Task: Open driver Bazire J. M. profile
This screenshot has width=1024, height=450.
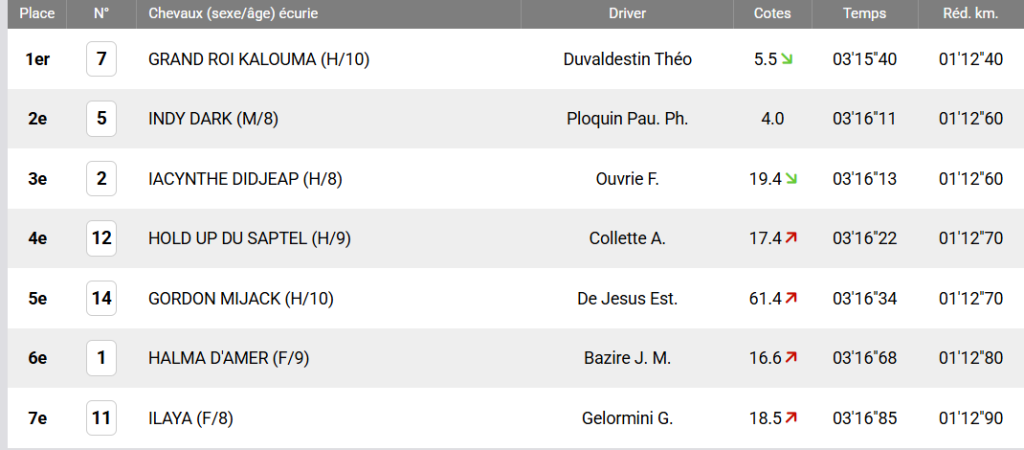Action: (627, 358)
